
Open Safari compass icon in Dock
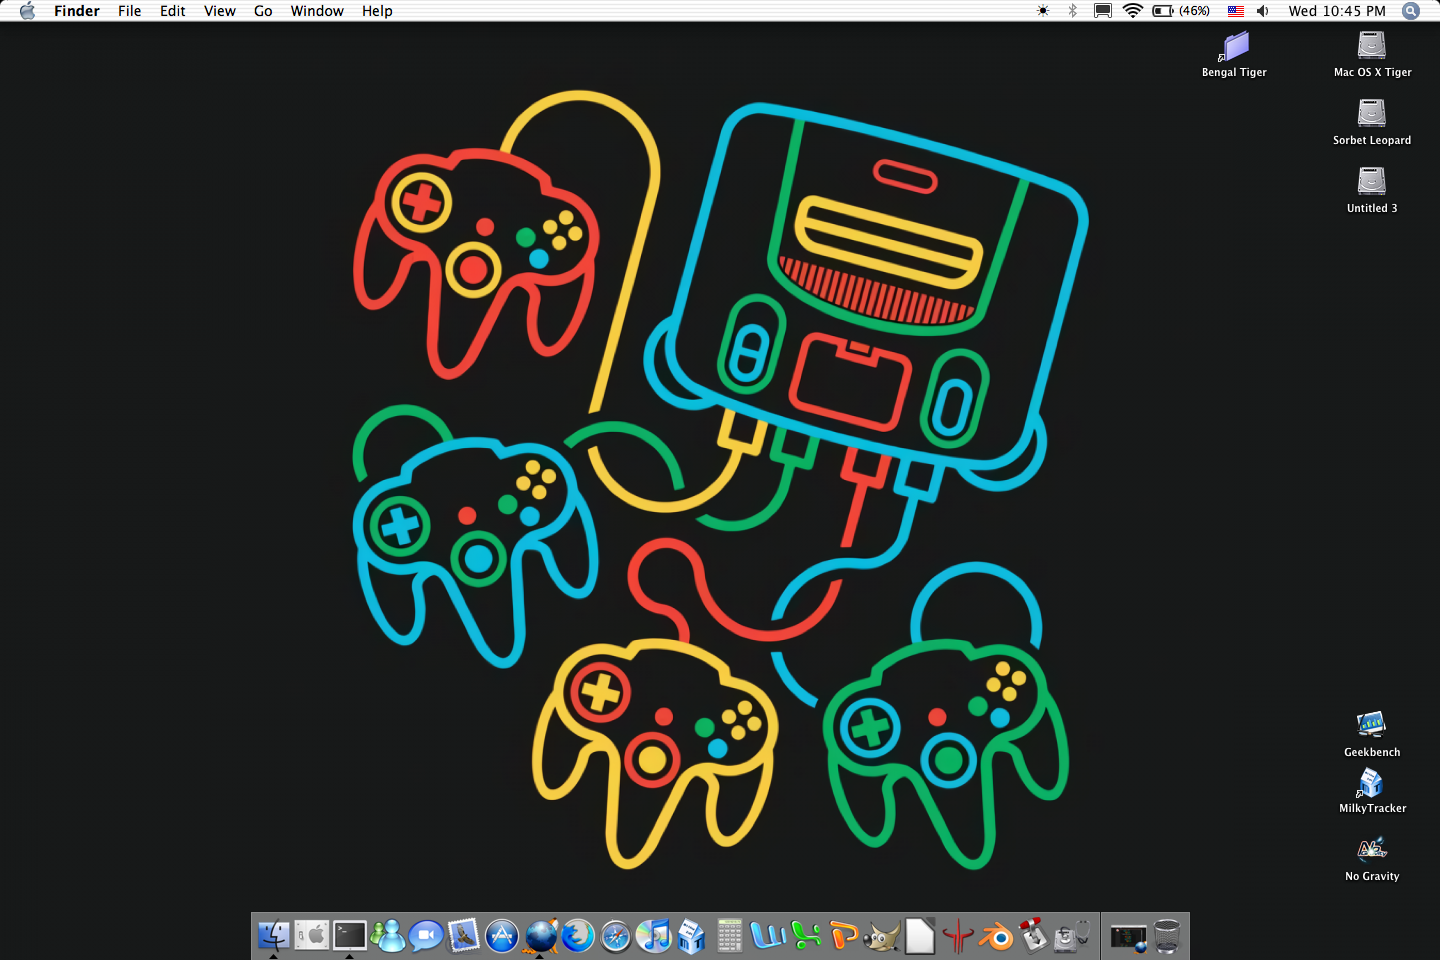(x=616, y=936)
